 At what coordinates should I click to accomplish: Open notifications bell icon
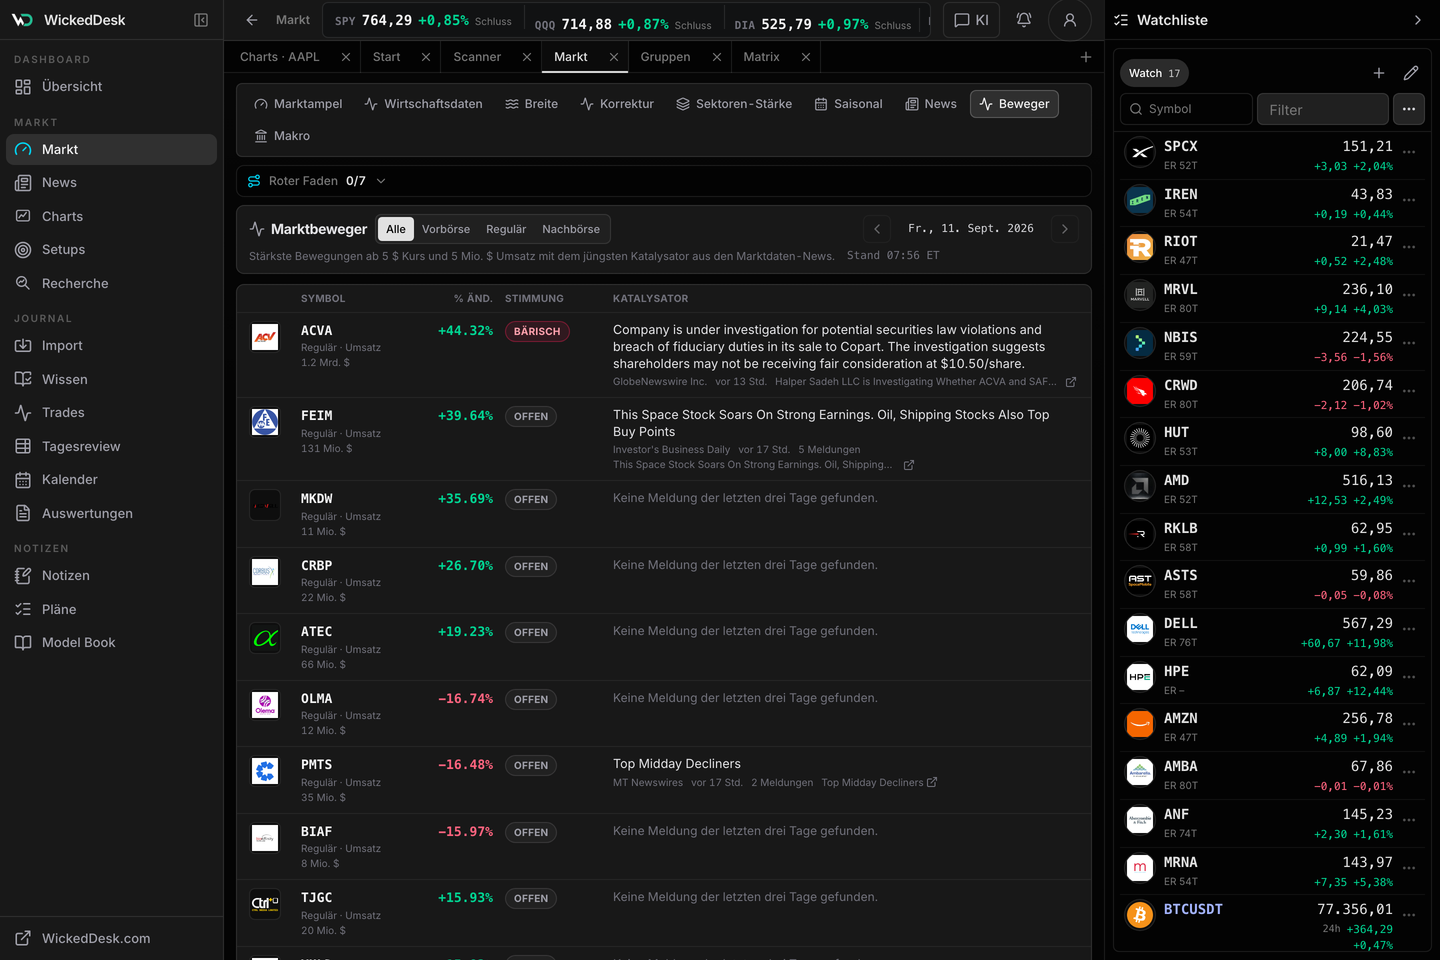[1024, 20]
